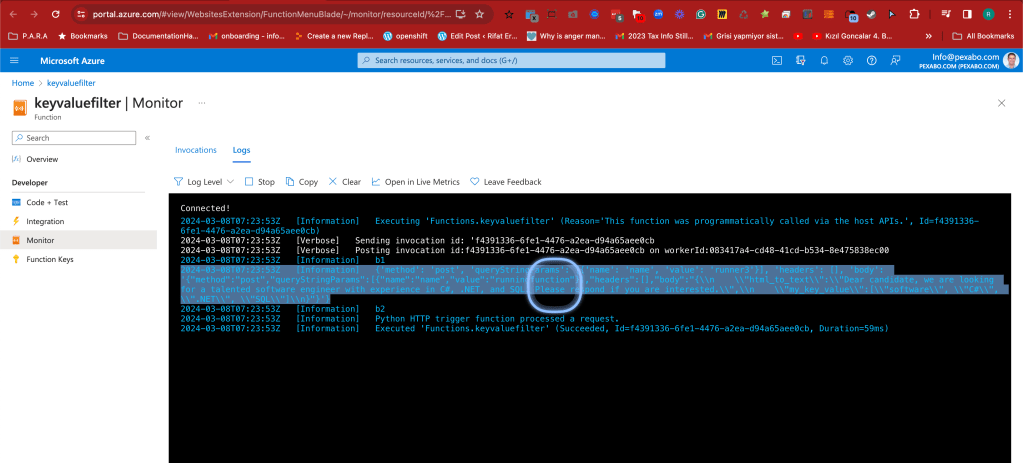Open the Chrome media control icon

[947, 14]
